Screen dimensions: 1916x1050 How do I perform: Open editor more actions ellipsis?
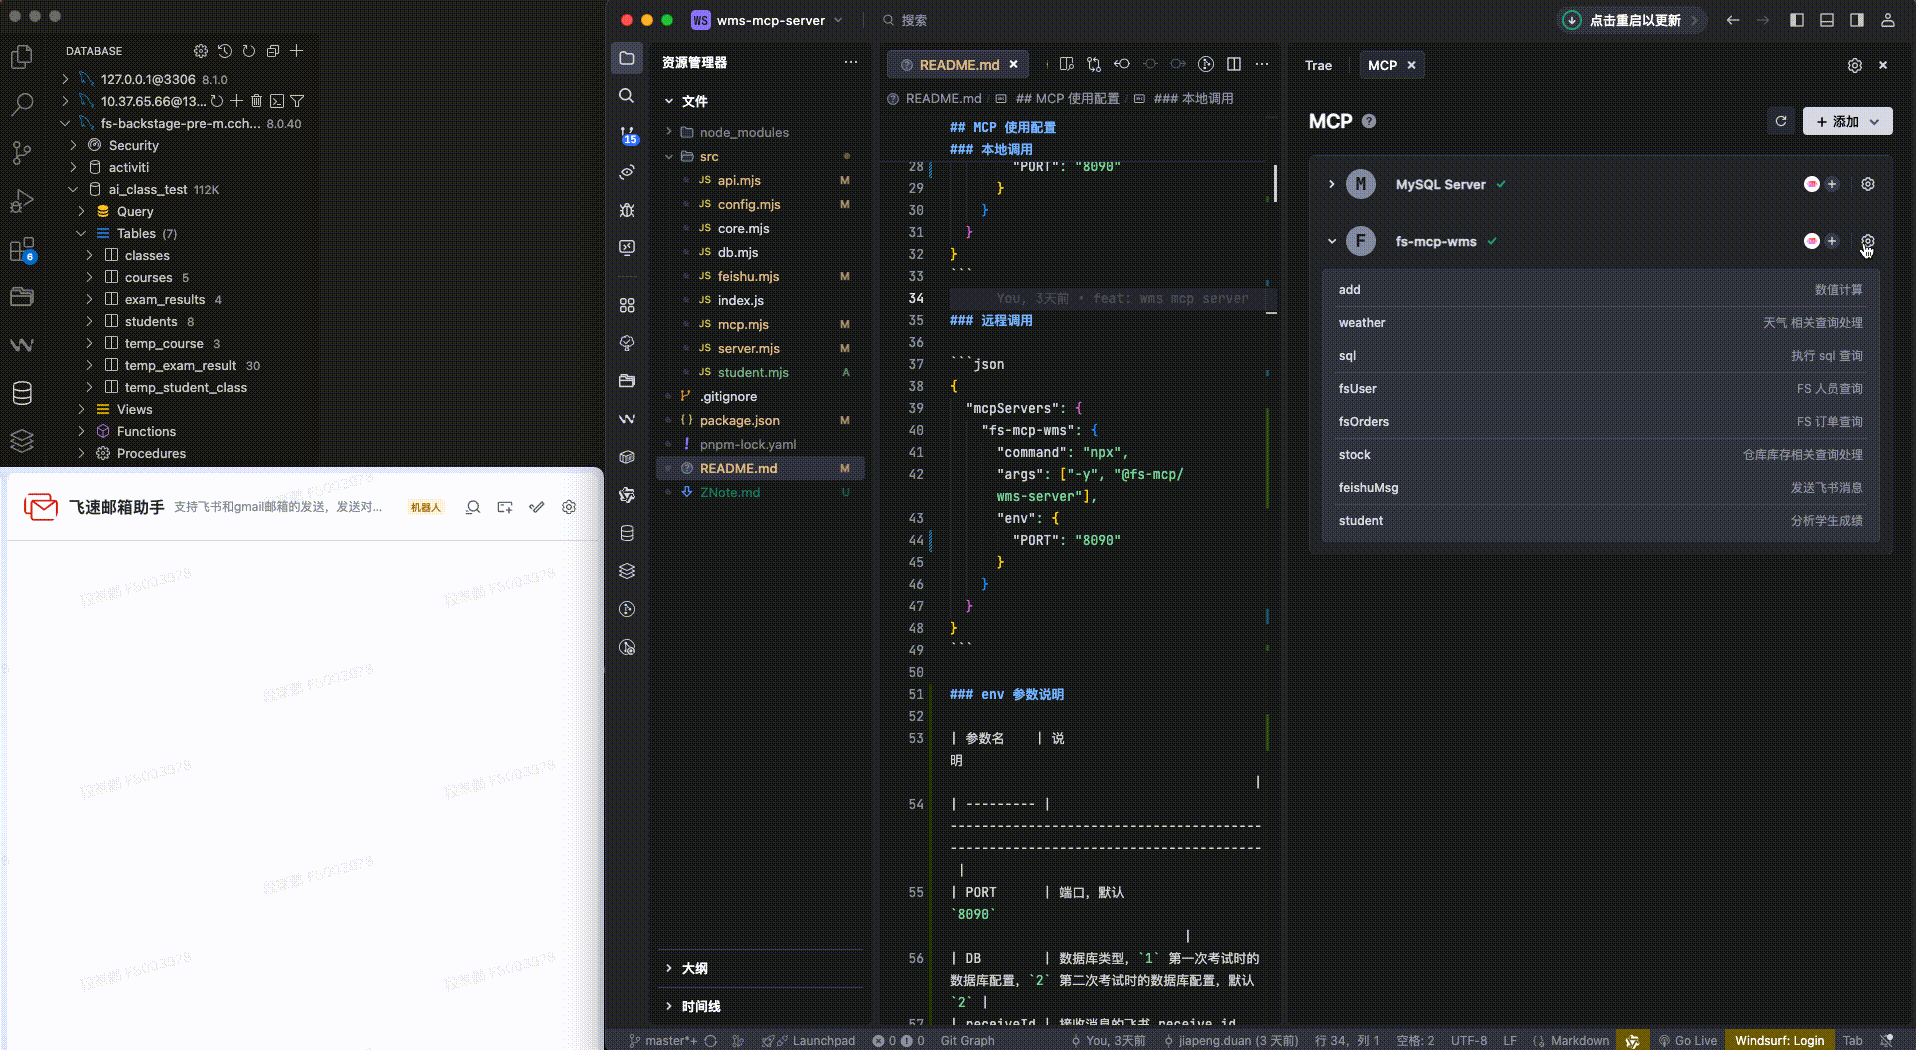(1262, 64)
